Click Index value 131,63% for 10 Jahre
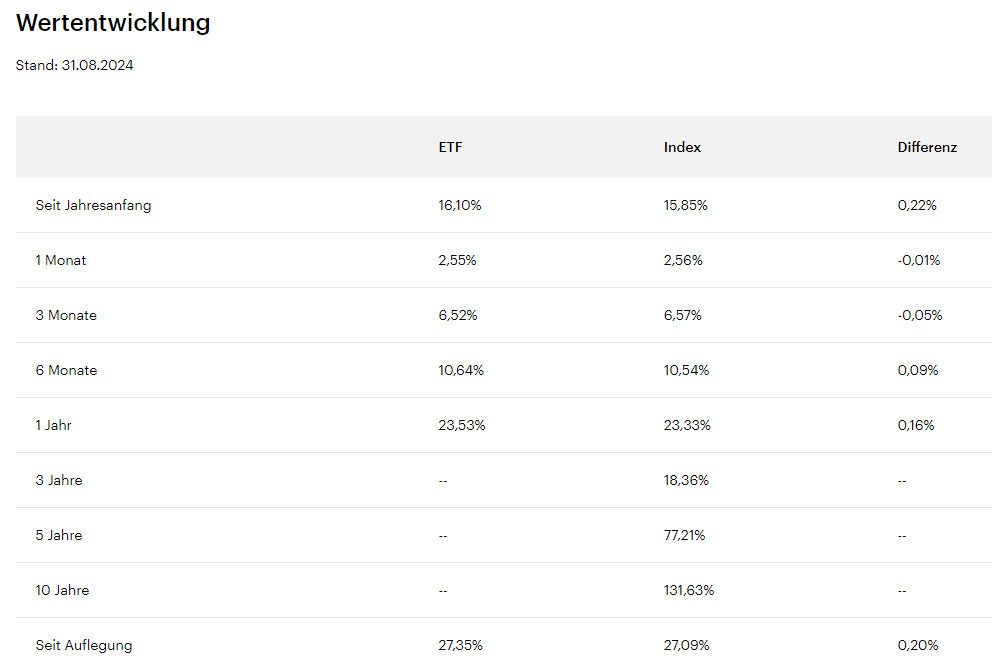The image size is (992, 670). click(689, 590)
